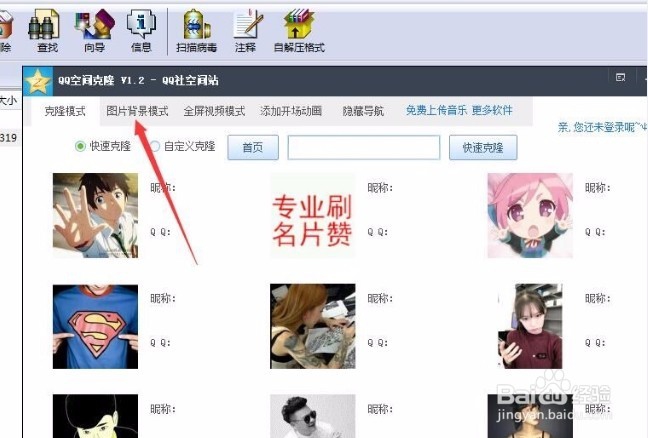
Task: Select the black-hat cartoon avatar
Action: [x=95, y=416]
